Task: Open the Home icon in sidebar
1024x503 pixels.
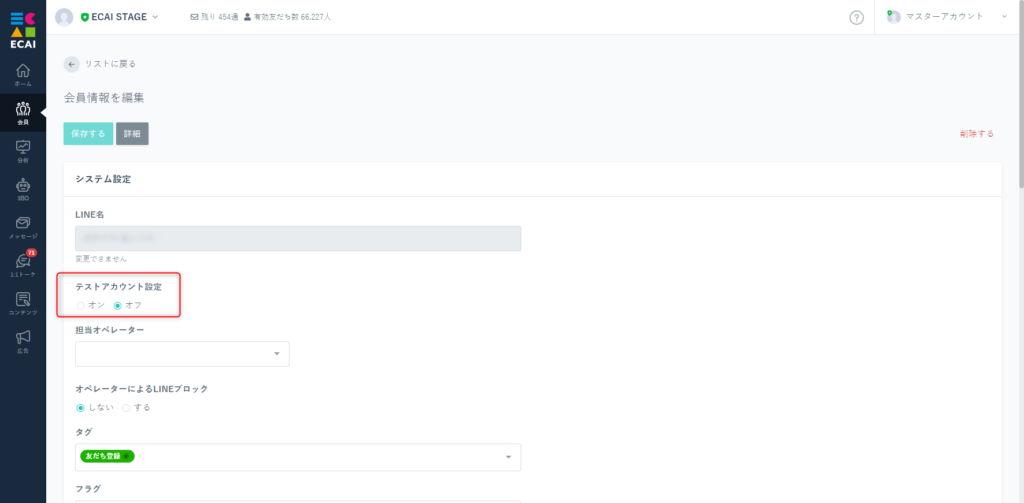Action: 23,71
